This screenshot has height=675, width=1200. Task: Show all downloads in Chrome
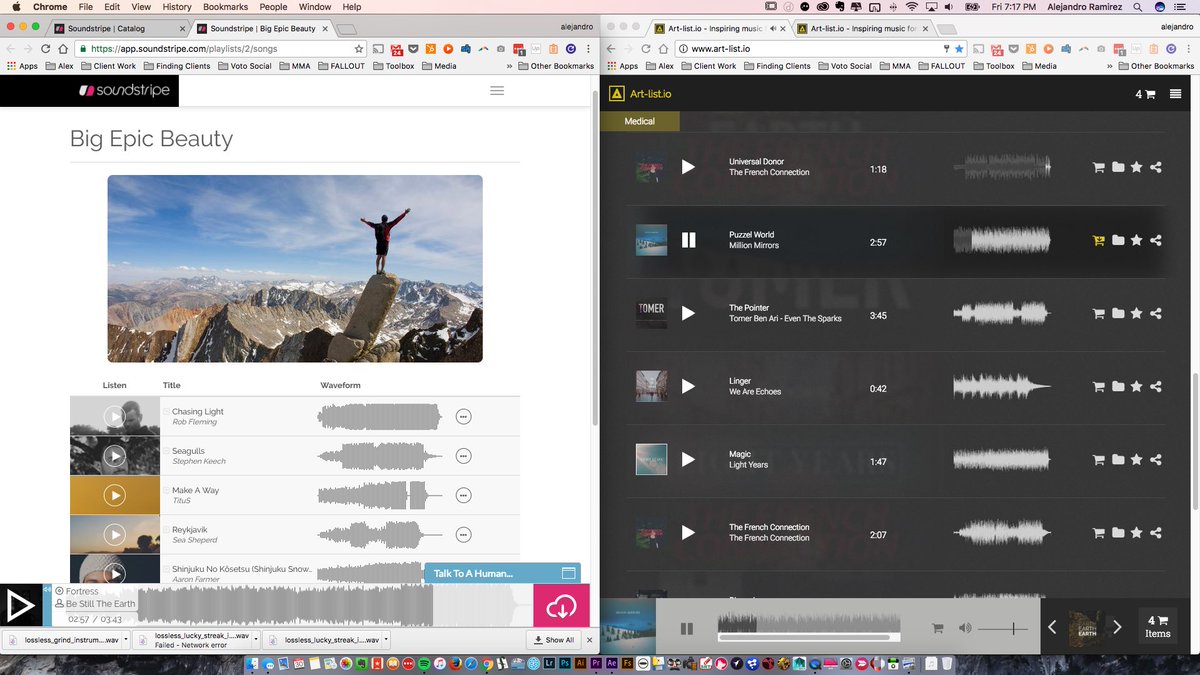[554, 640]
